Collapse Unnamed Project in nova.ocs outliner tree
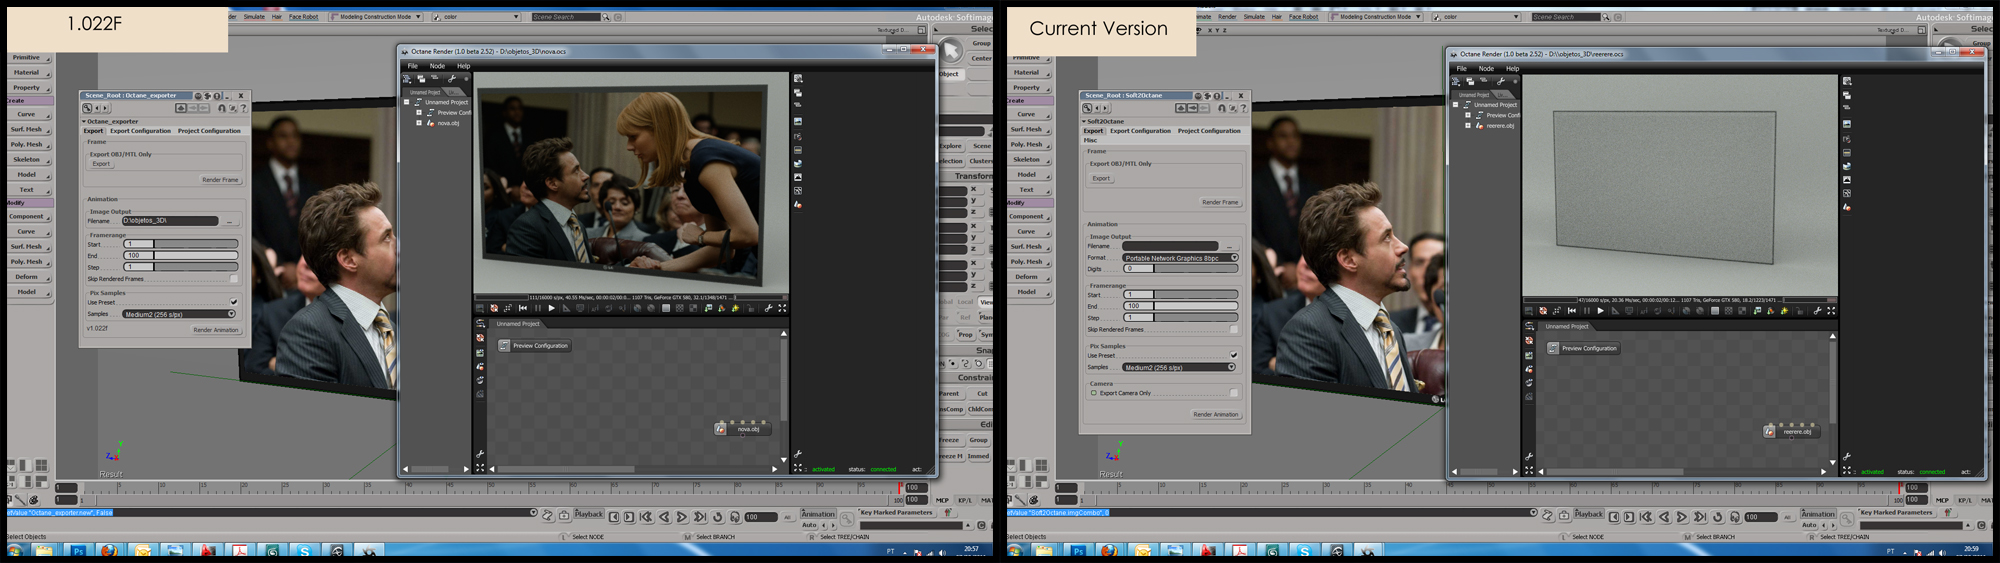 pos(406,102)
